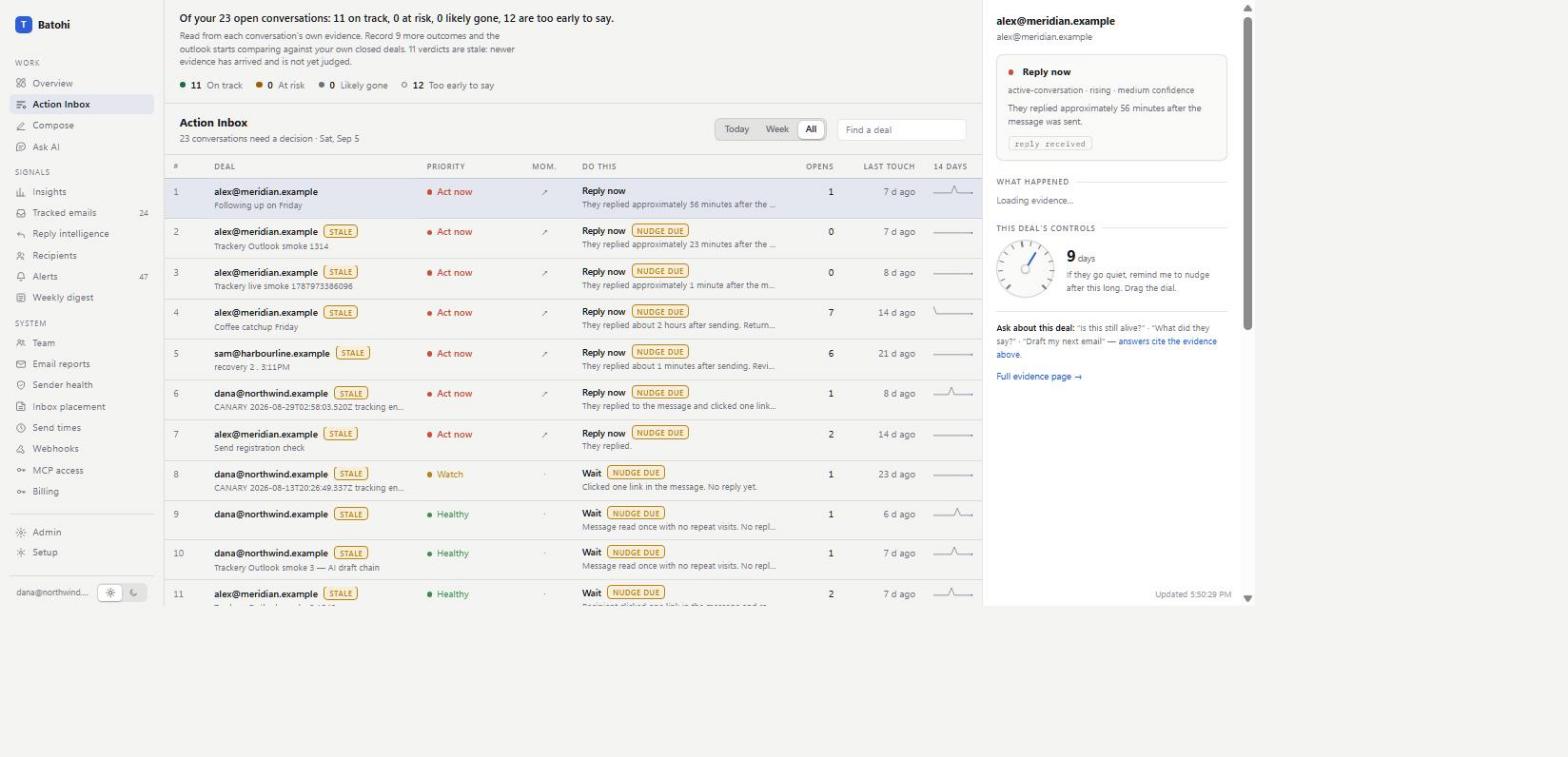1568x757 pixels.
Task: Click Healthy priority on row 9
Action: pos(448,515)
